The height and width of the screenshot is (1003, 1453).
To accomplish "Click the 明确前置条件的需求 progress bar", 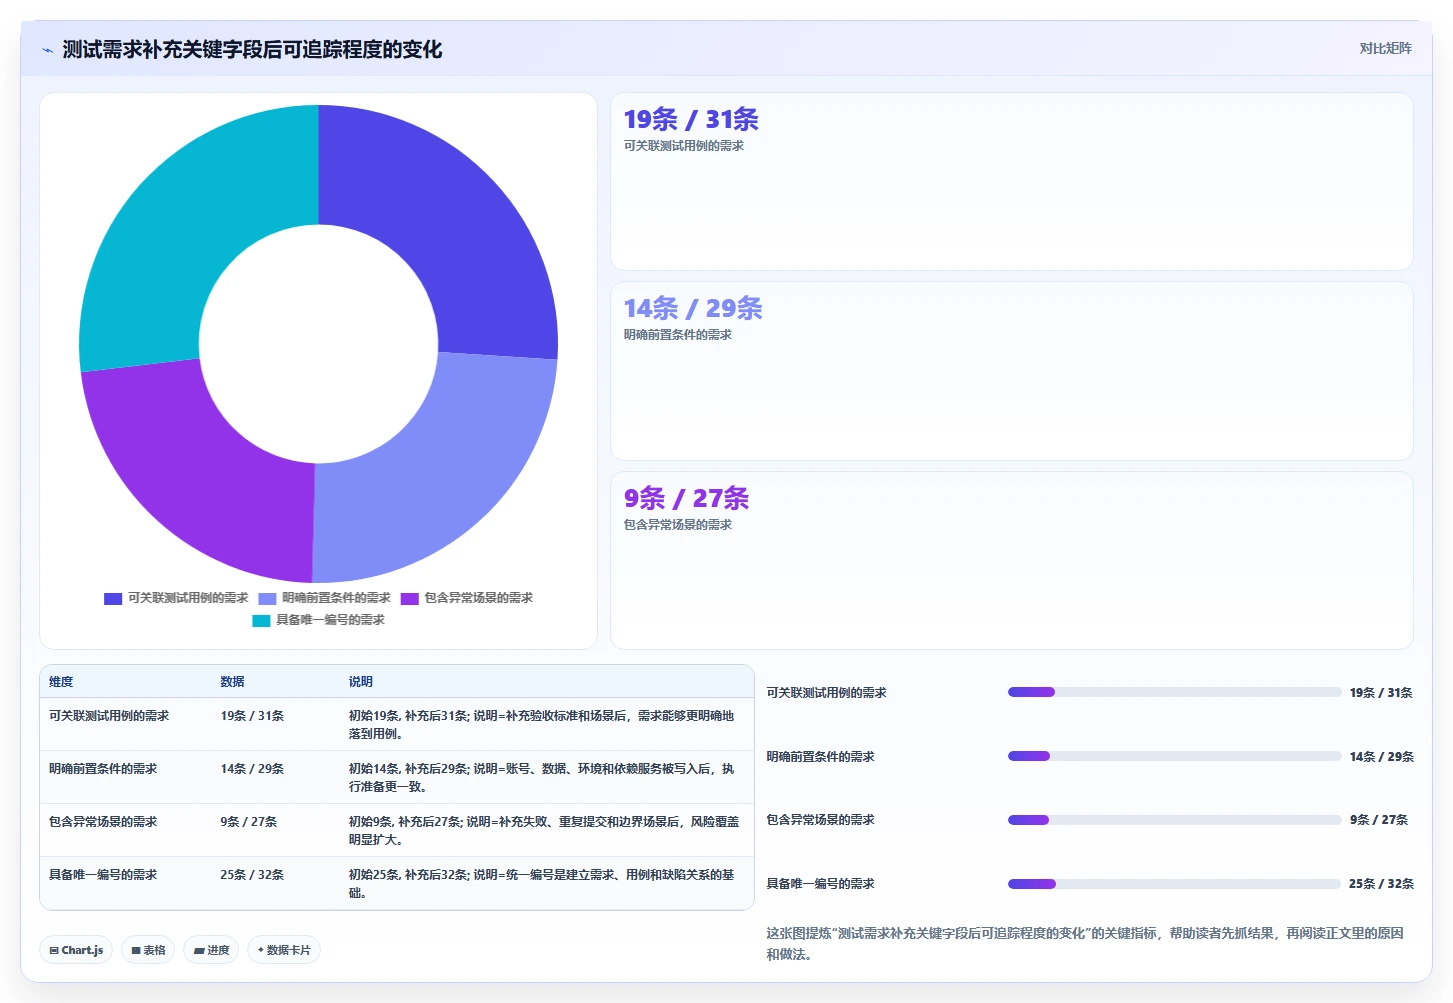I will point(1174,756).
